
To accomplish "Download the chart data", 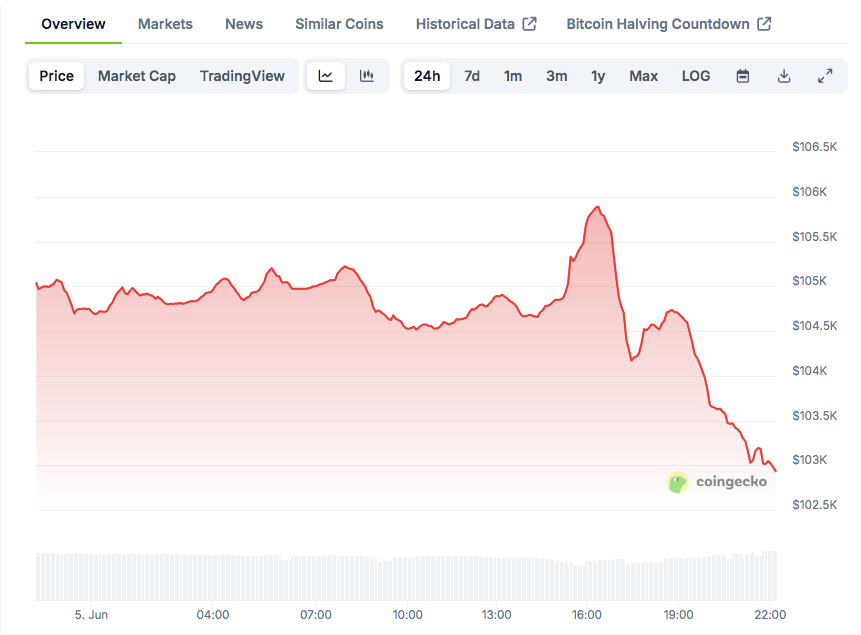I will click(784, 76).
